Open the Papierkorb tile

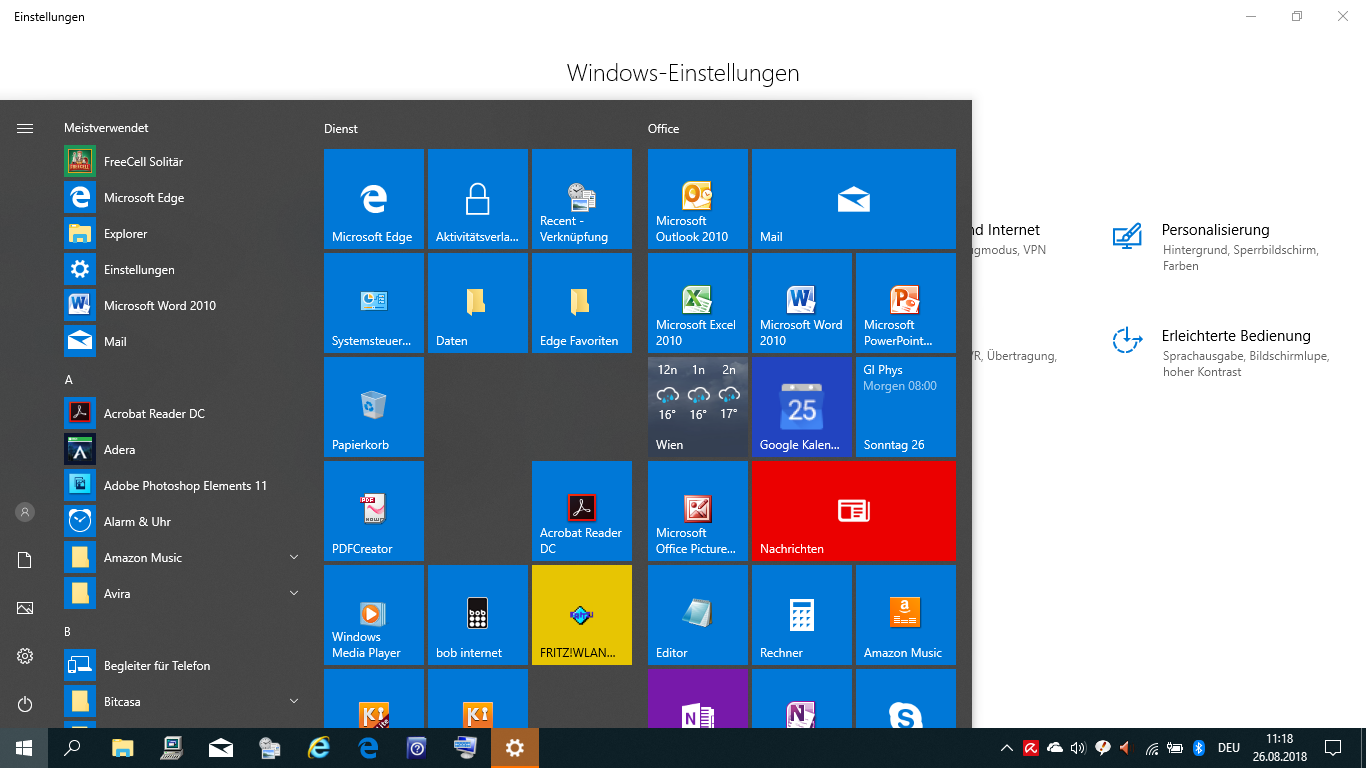(x=374, y=407)
